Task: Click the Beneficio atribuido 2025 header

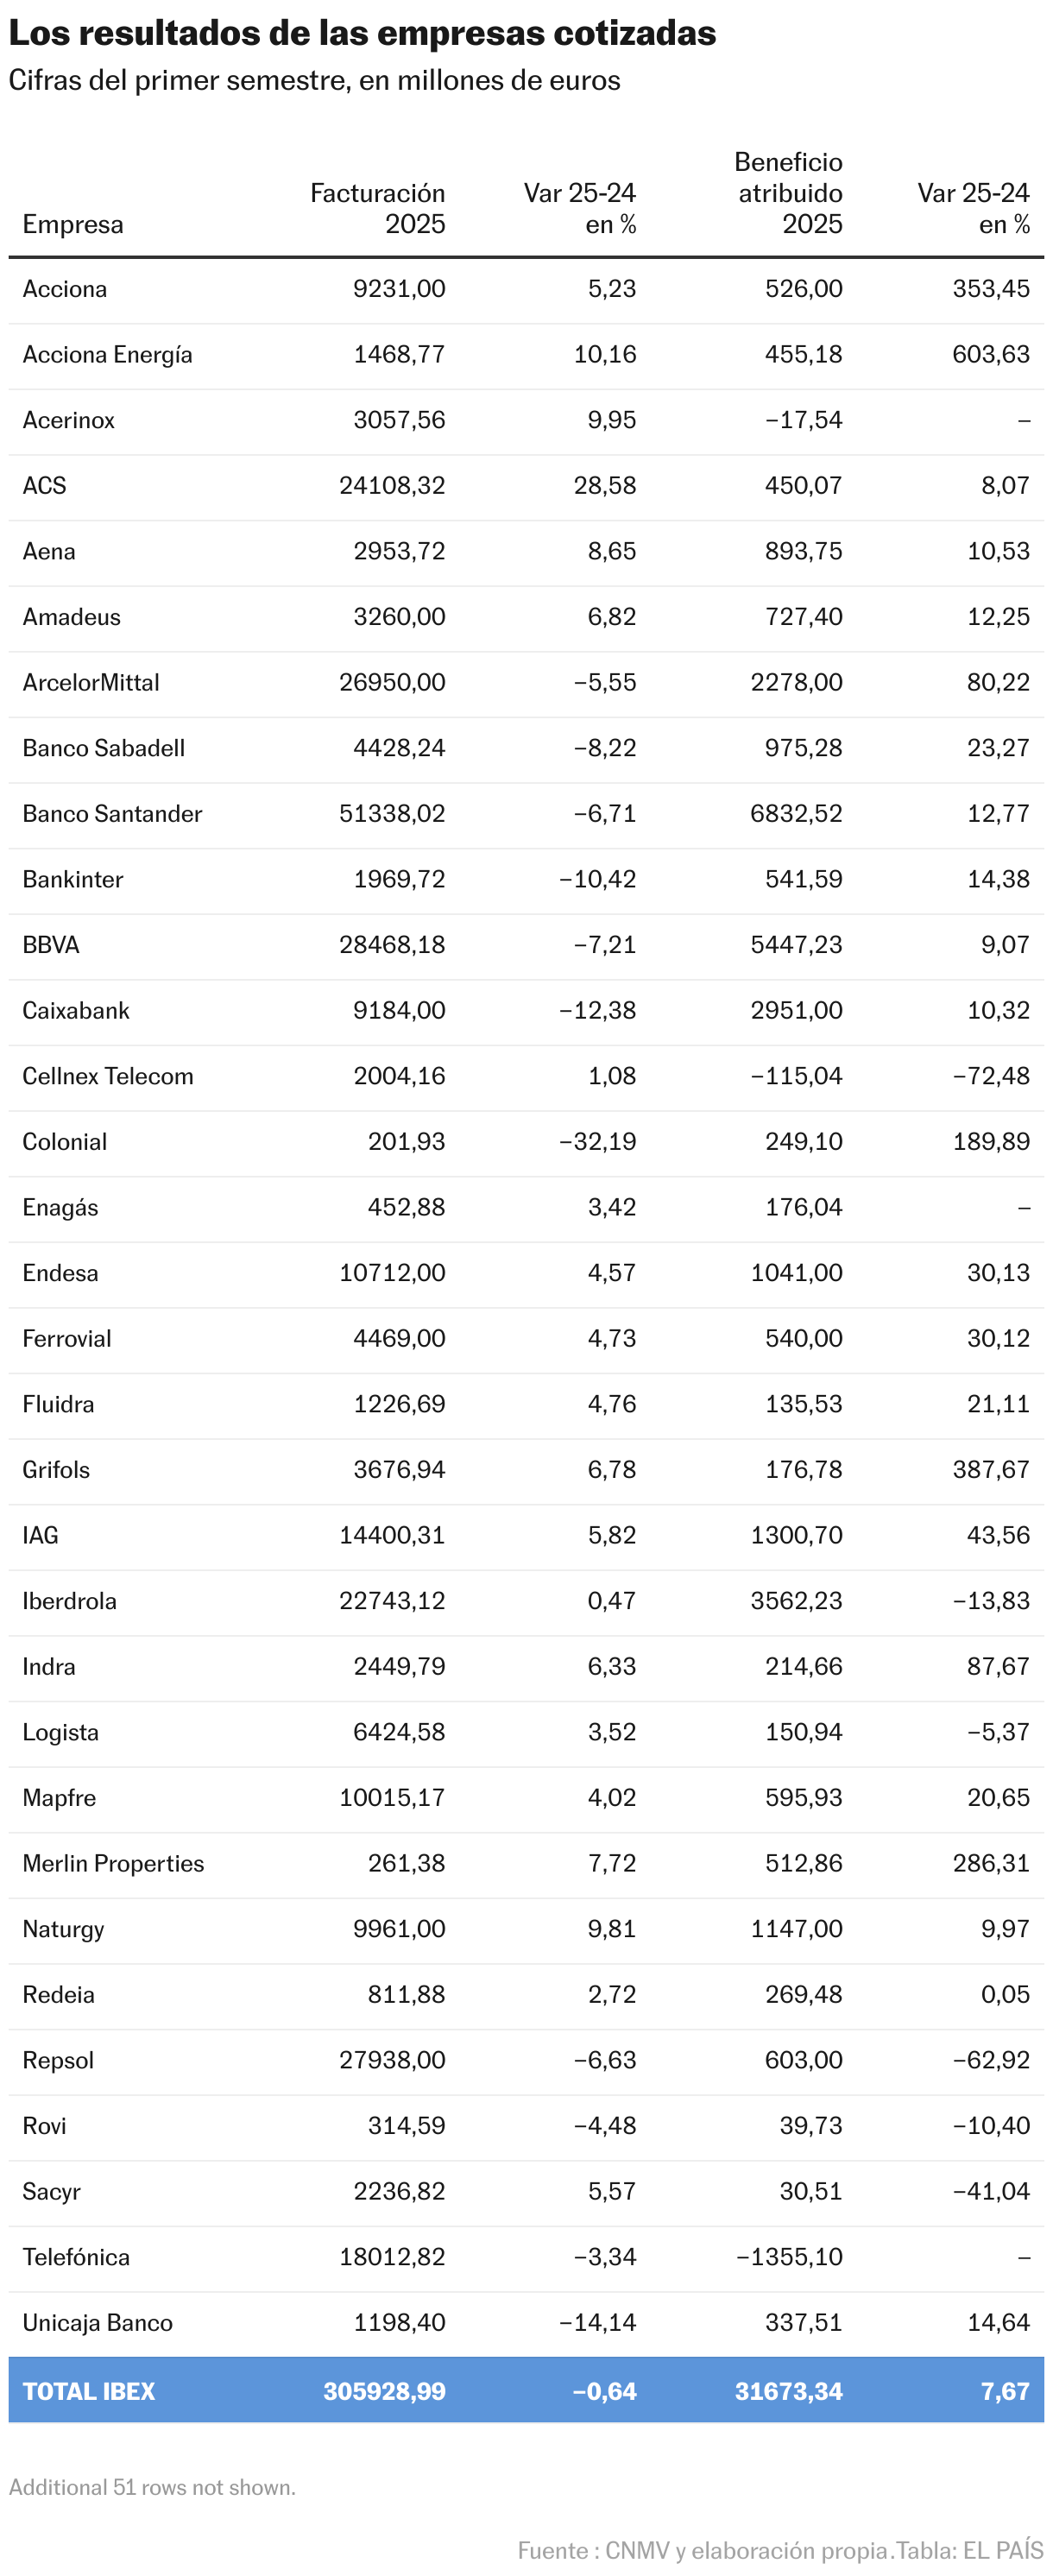Action: [x=789, y=193]
